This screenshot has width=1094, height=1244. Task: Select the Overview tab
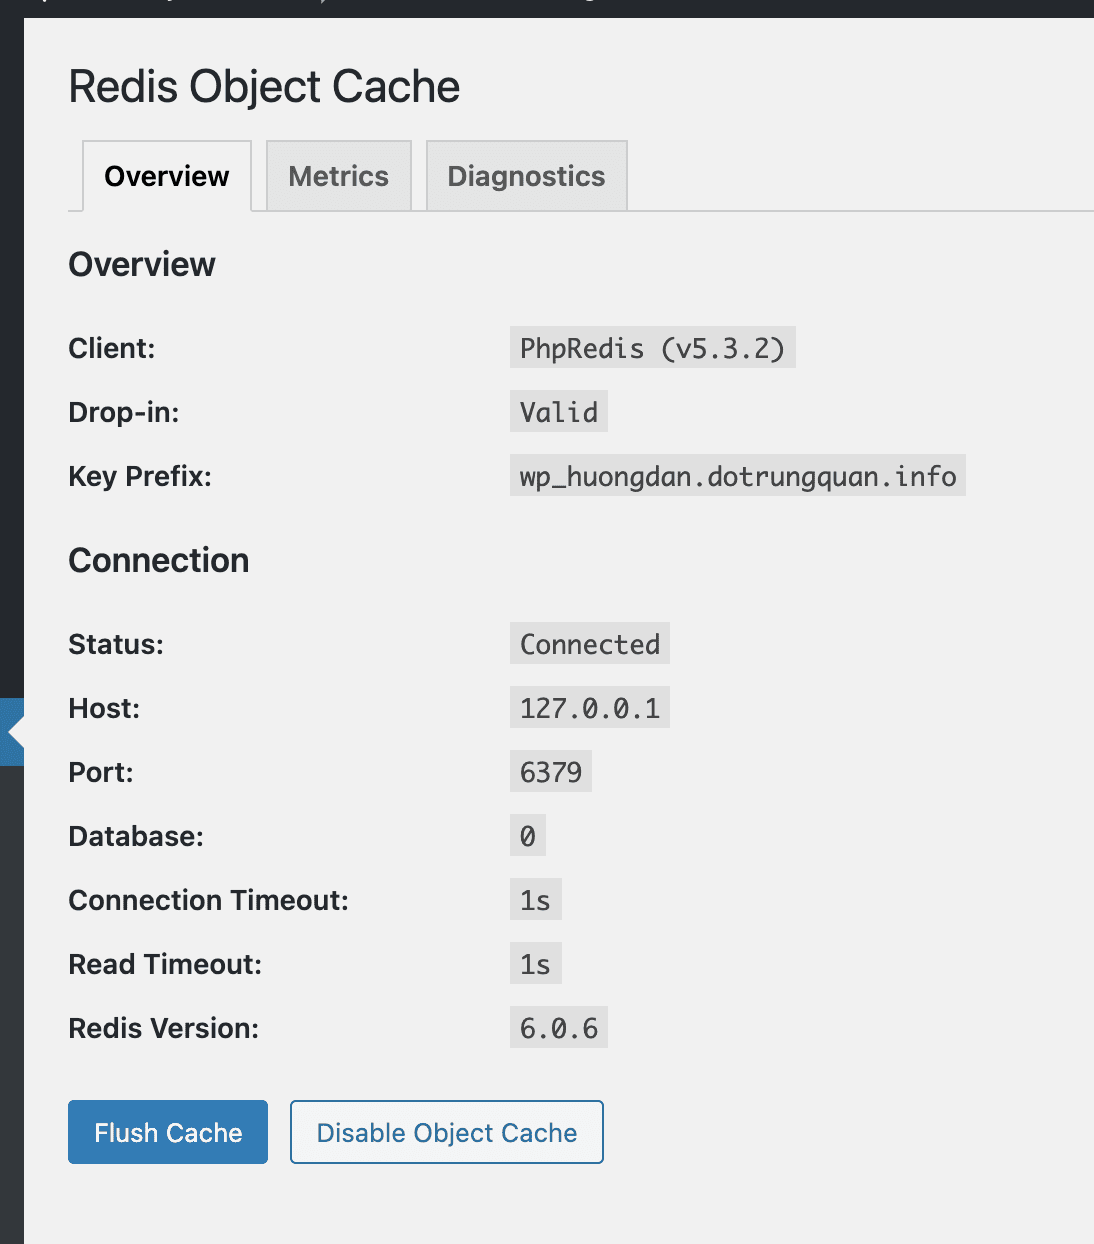(x=166, y=176)
